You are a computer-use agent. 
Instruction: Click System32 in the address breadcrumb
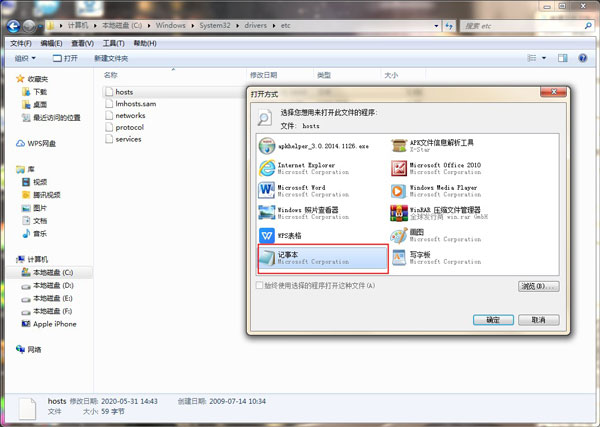click(x=215, y=26)
